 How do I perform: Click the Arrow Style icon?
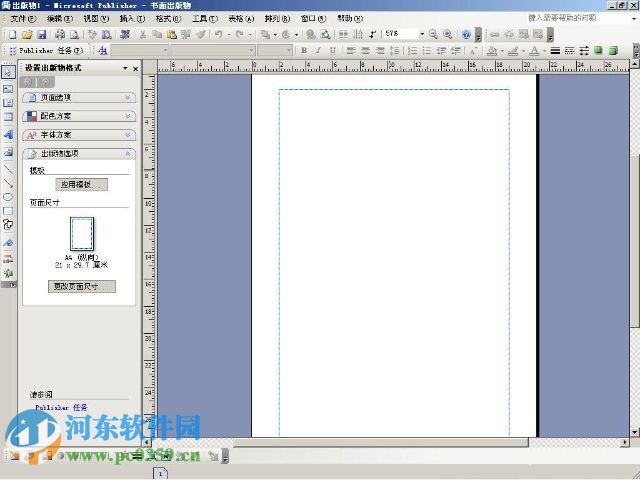pos(584,51)
